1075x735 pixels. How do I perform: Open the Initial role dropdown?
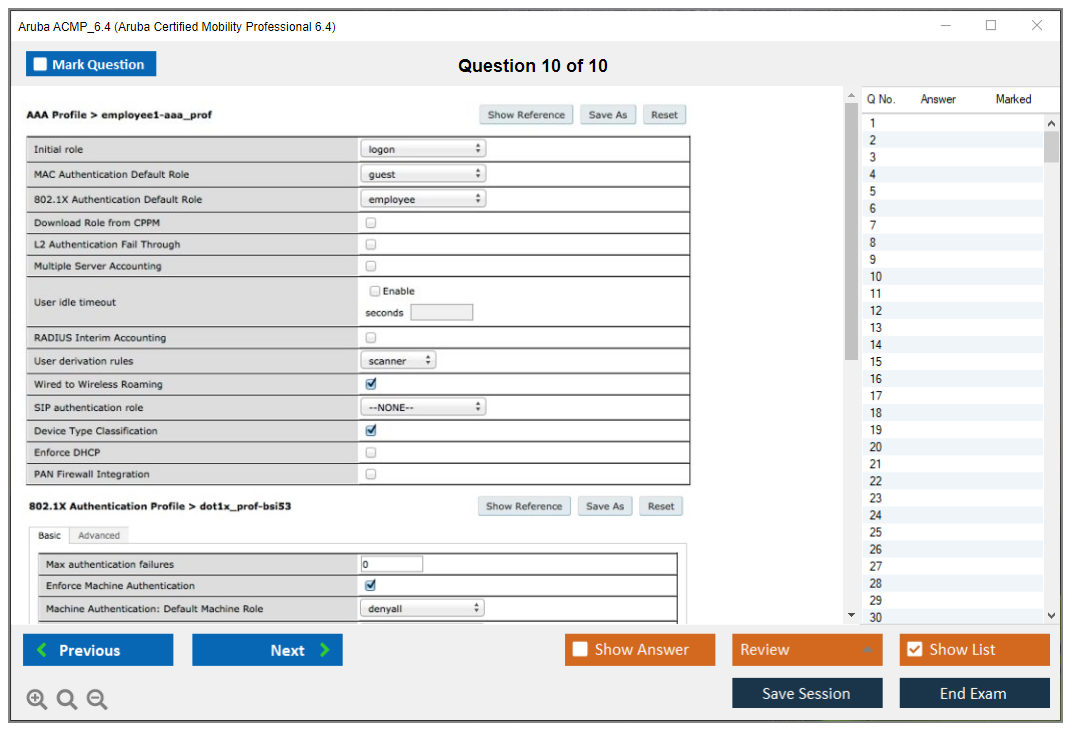(x=422, y=149)
